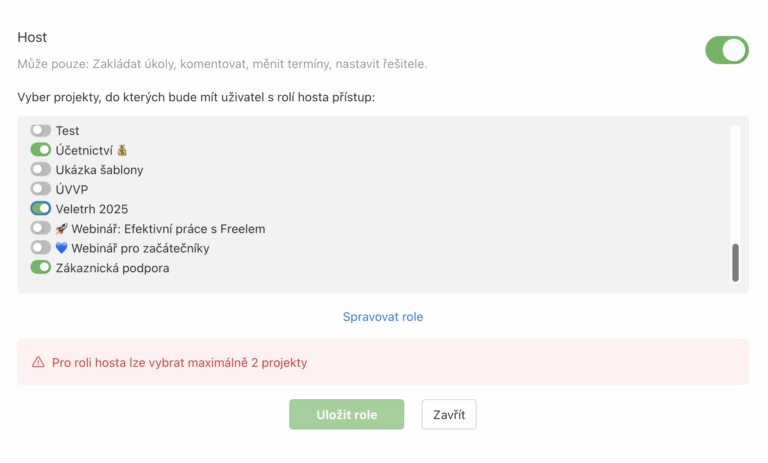Click the Veletrh 2025 project label
The height and width of the screenshot is (463, 768).
click(x=98, y=209)
